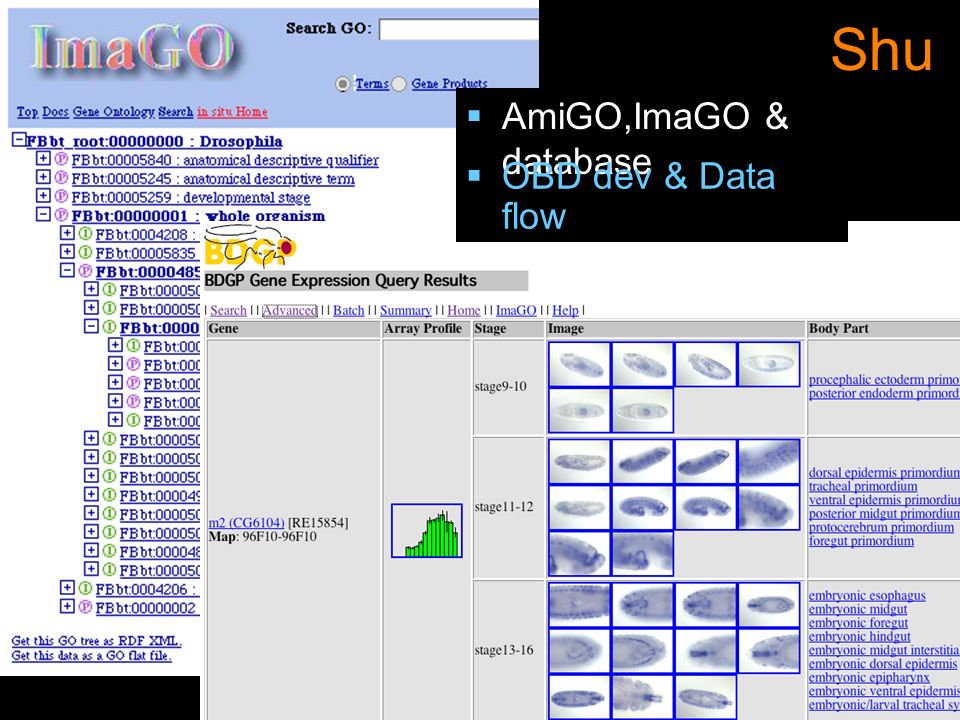
Task: Click part-of icon beside FBbt:00005245
Action: pyautogui.click(x=61, y=178)
